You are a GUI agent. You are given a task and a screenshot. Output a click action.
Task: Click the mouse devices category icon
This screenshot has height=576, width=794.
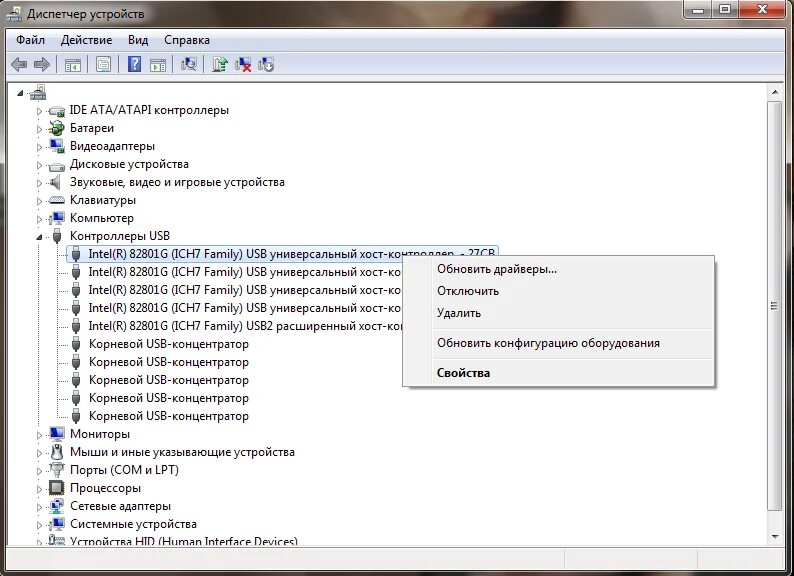click(57, 451)
